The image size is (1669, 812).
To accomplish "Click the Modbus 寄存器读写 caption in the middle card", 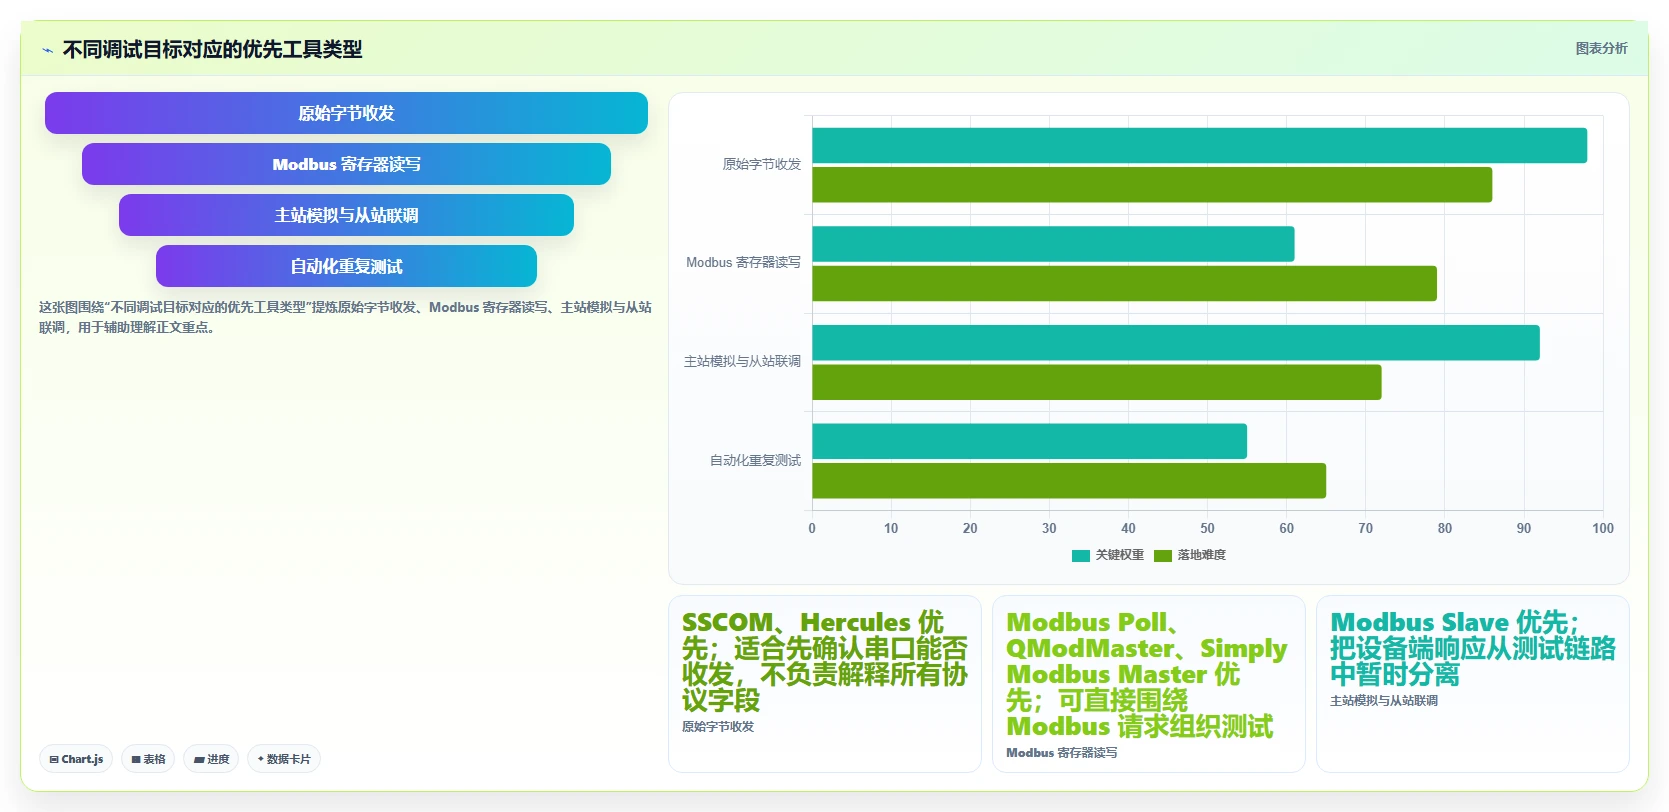I will click(1062, 753).
